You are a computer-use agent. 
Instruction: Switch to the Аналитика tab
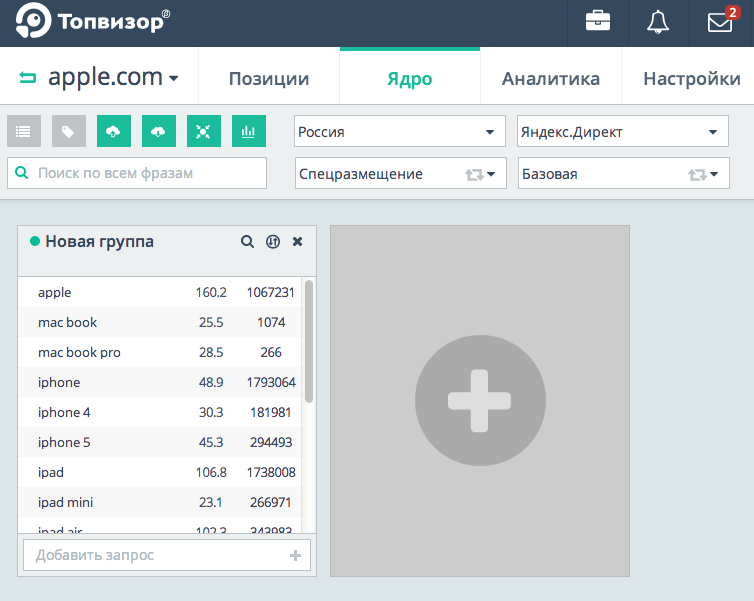pos(551,79)
